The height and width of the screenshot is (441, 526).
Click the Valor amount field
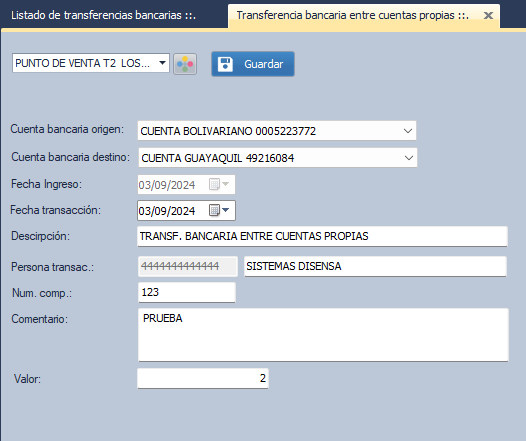[203, 379]
